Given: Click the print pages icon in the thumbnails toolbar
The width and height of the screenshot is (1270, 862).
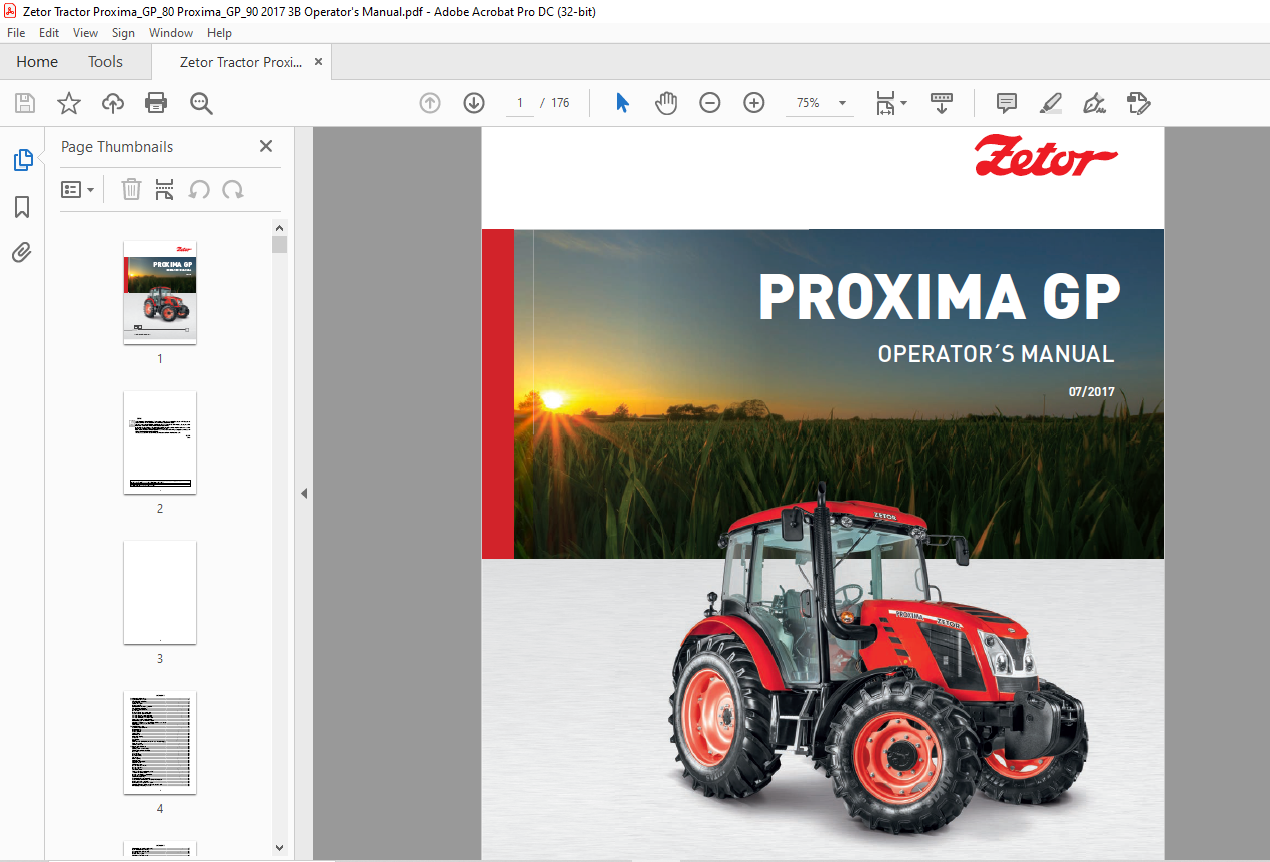Looking at the screenshot, I should [x=165, y=189].
